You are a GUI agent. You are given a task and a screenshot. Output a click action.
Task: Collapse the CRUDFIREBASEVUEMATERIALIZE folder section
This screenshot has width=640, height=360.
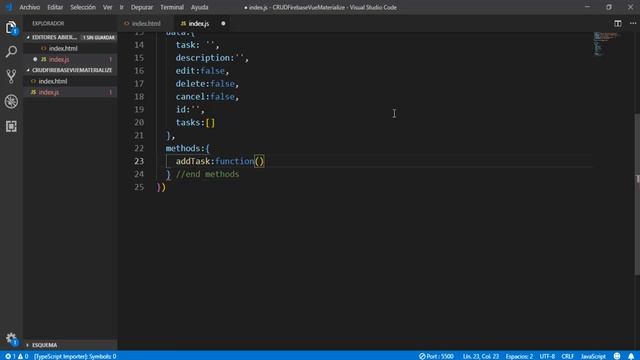click(x=70, y=70)
